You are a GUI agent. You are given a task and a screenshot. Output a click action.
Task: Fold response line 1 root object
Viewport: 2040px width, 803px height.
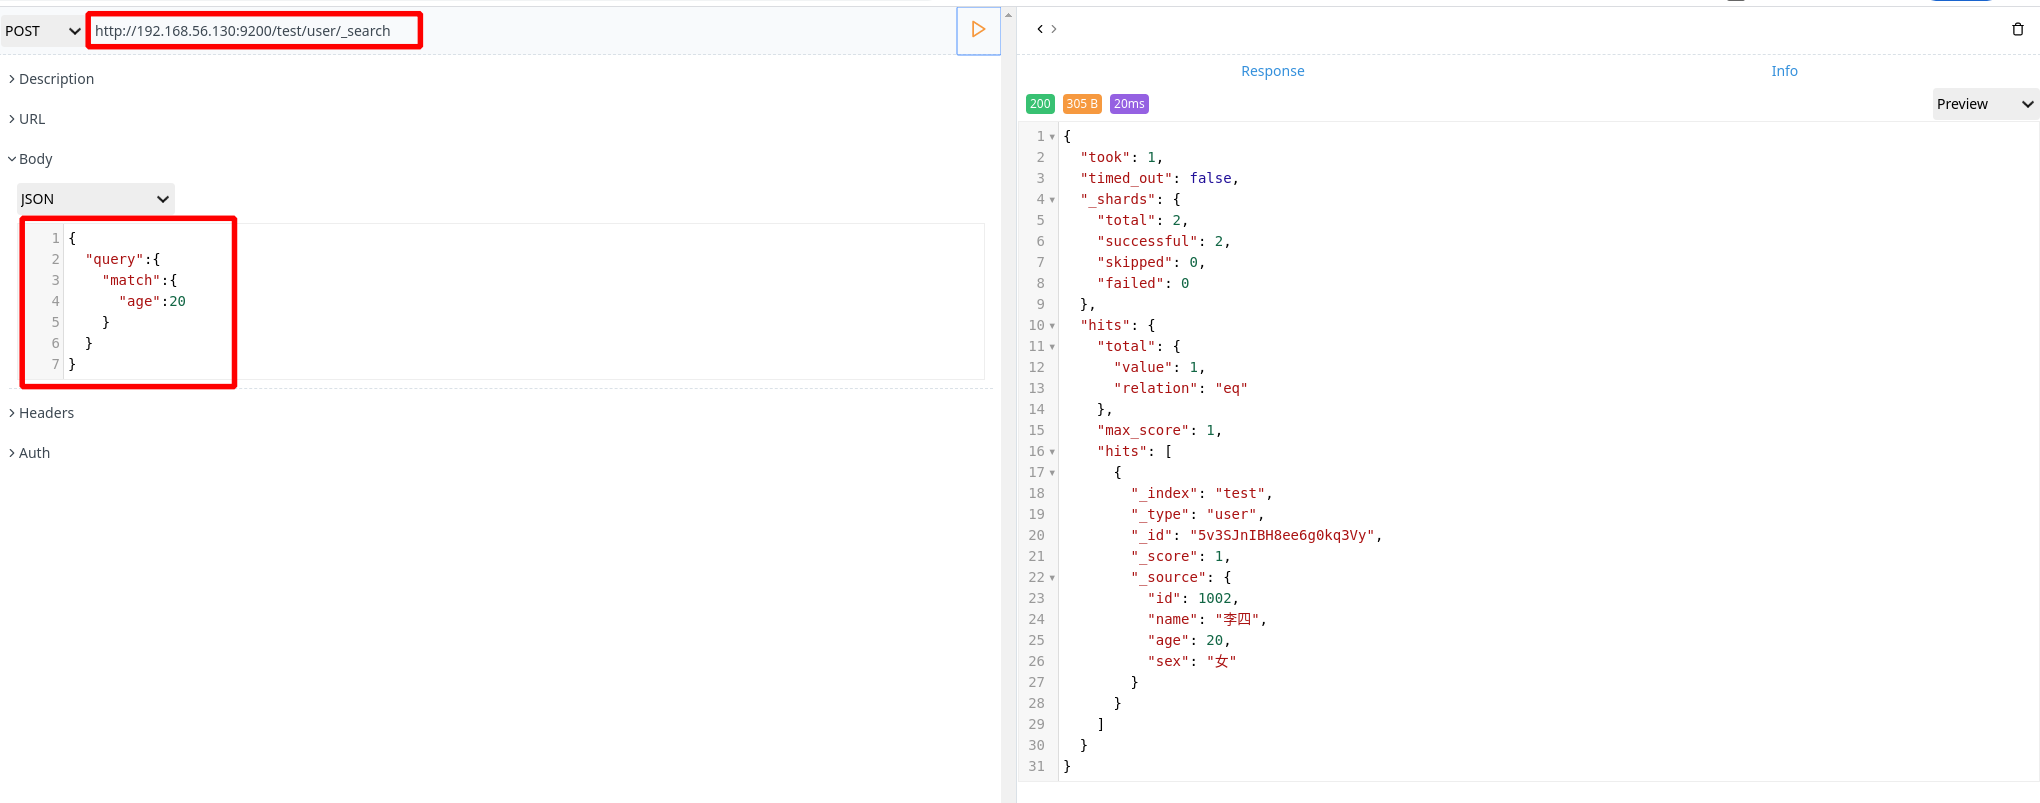coord(1052,137)
